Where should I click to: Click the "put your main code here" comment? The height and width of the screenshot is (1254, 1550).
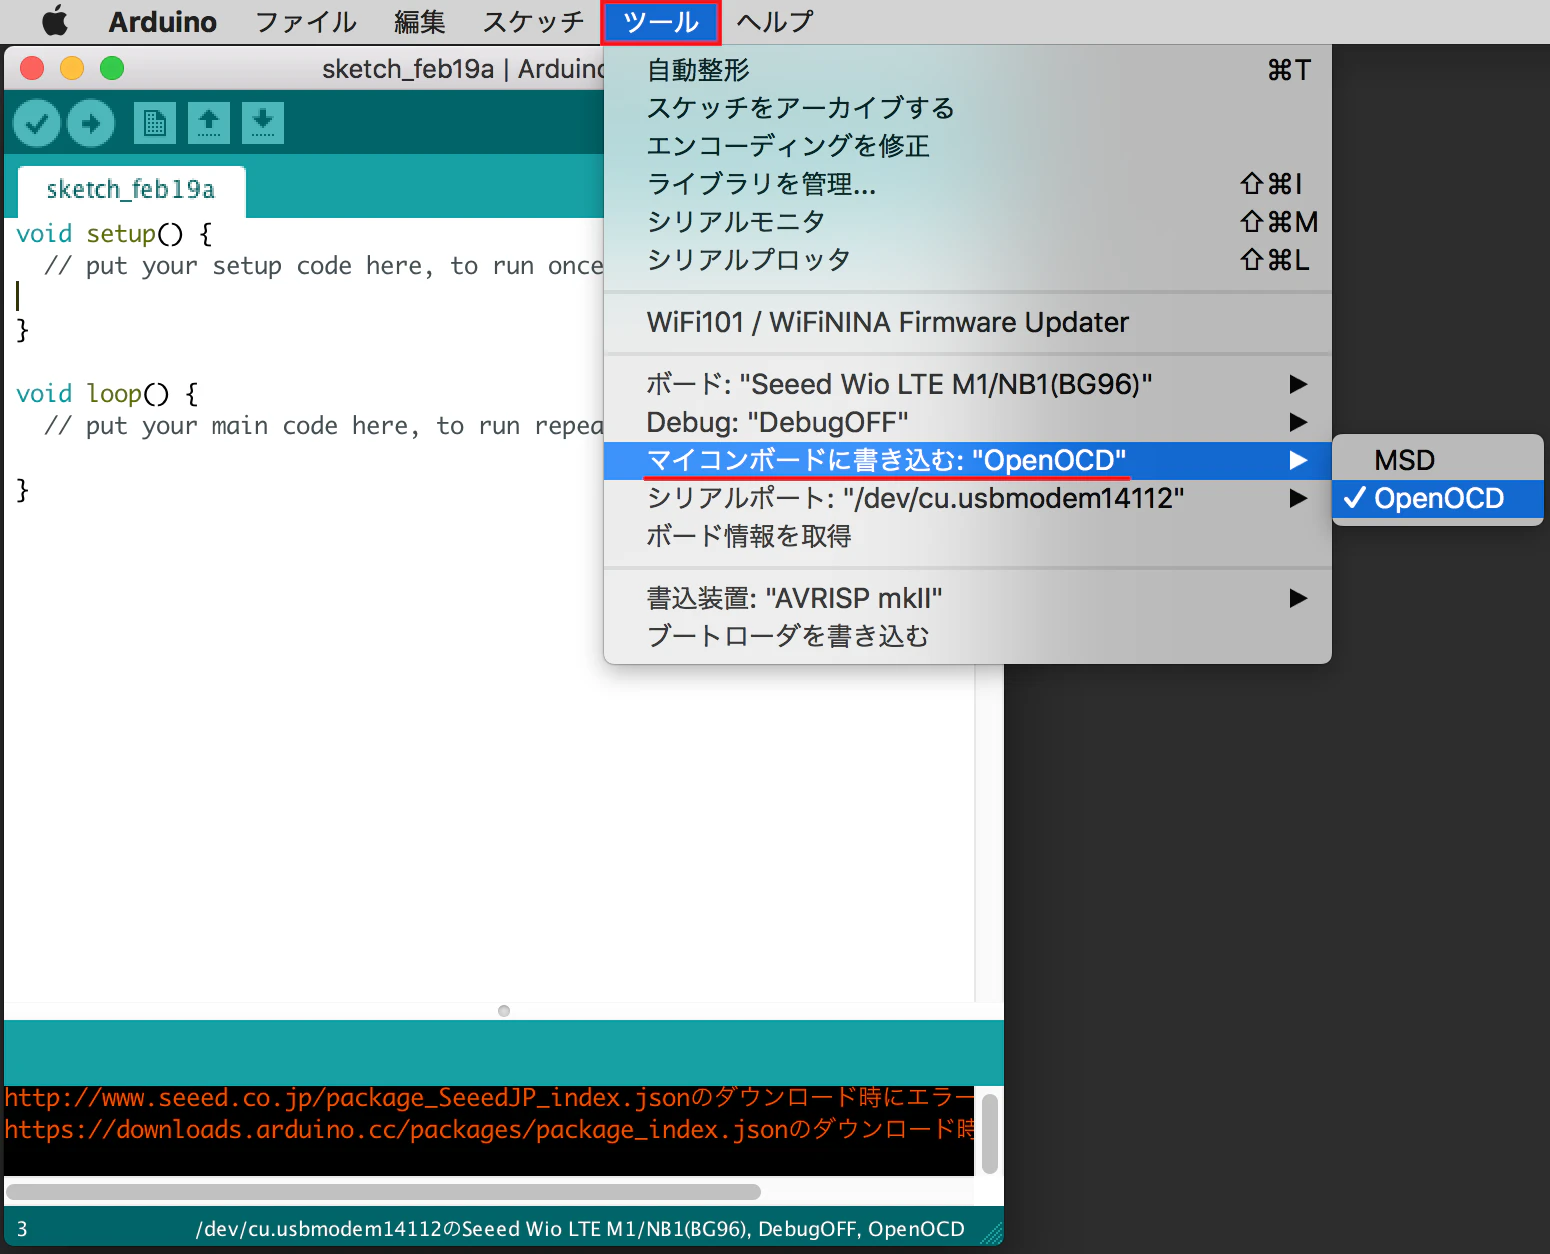pyautogui.click(x=324, y=426)
